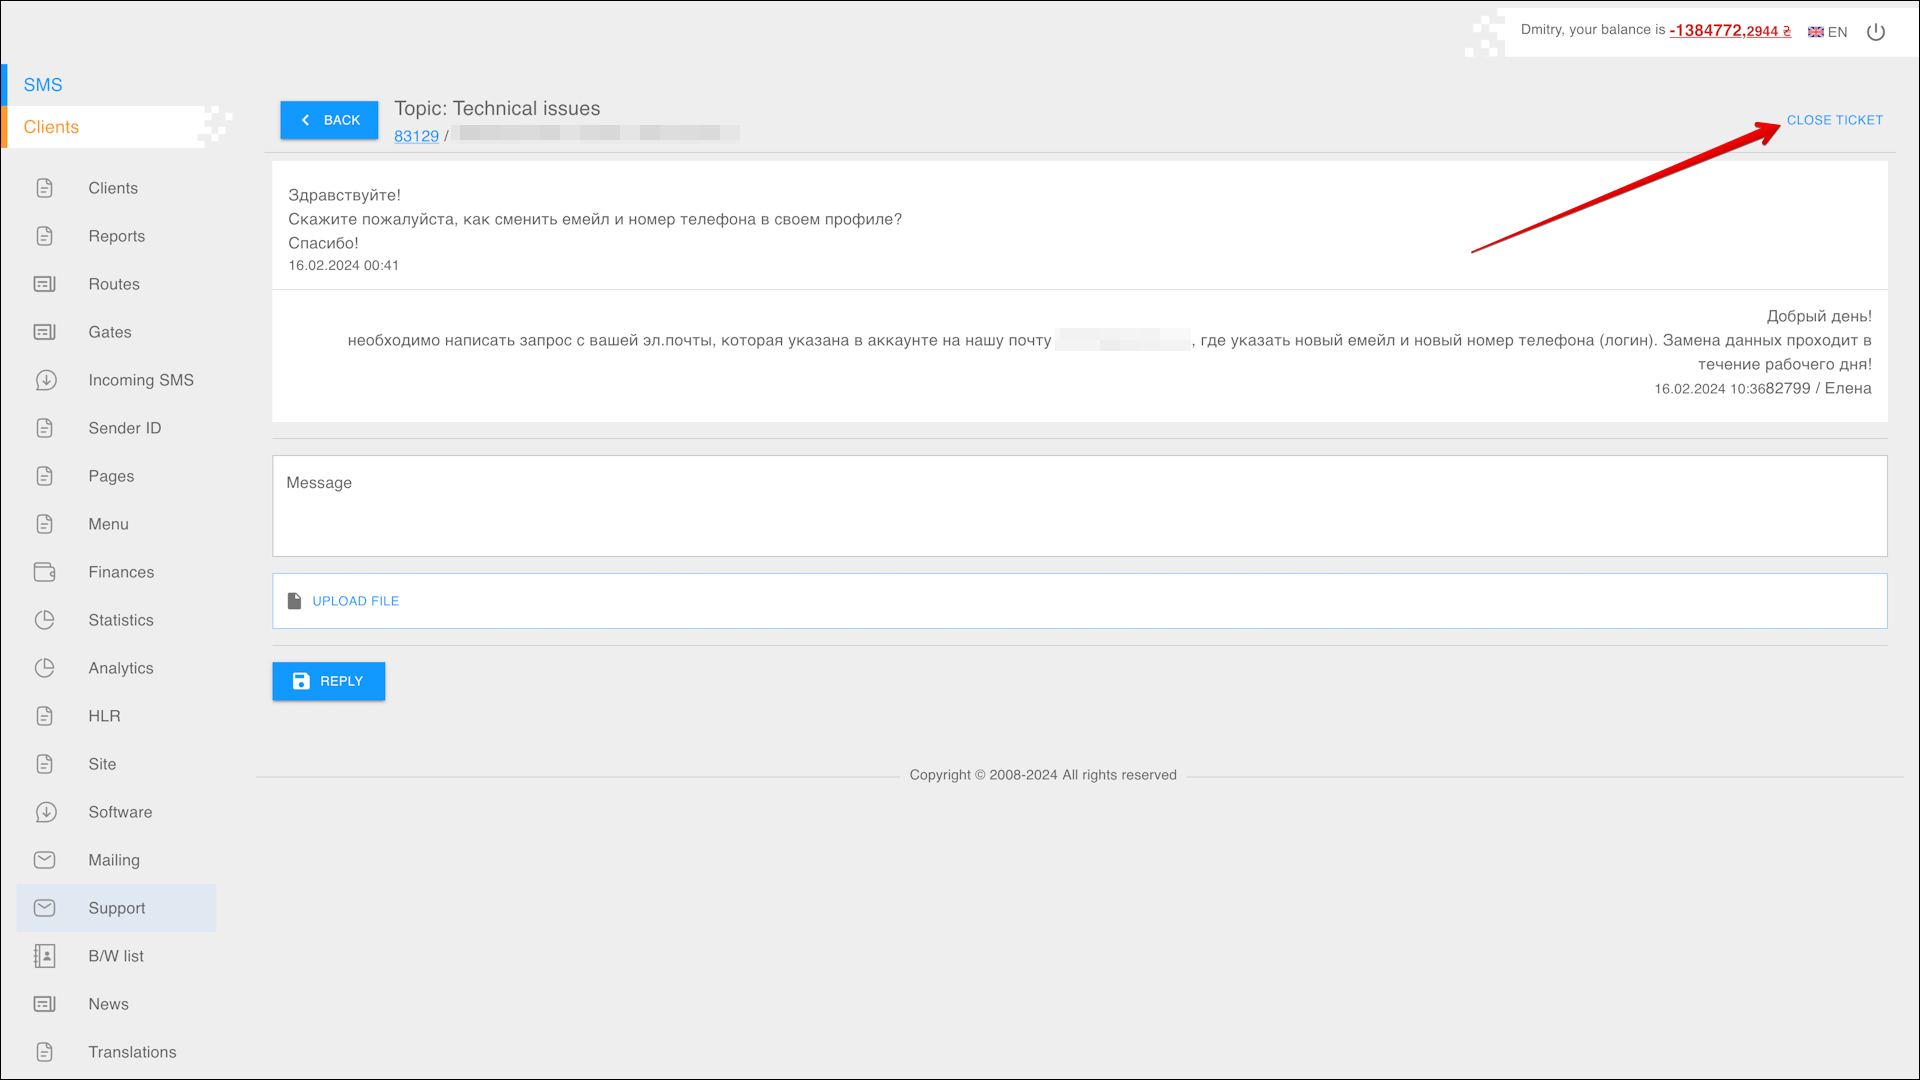Open client ID 83129 link
The width and height of the screenshot is (1920, 1080).
416,136
